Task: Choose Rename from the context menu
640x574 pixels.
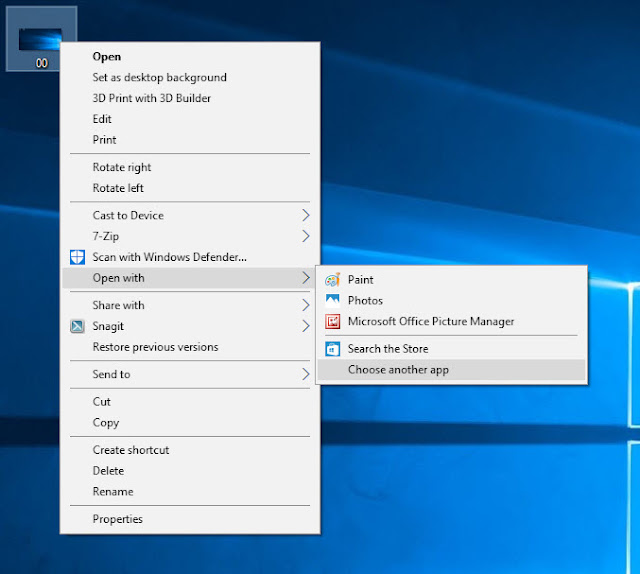Action: 190,491
